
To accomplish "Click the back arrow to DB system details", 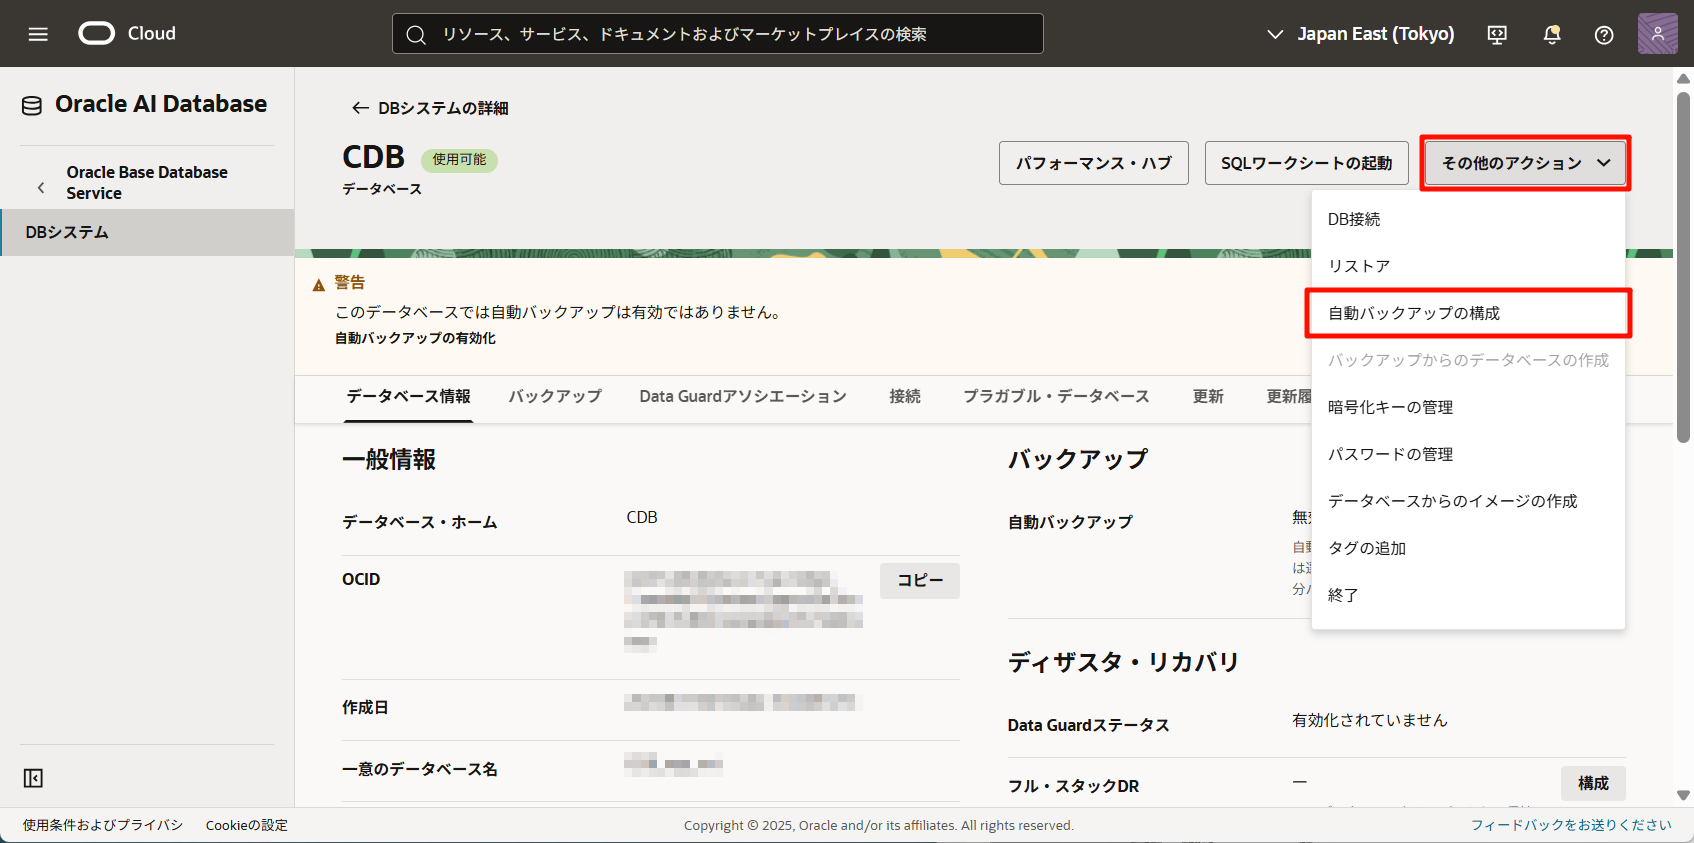I will [x=360, y=108].
